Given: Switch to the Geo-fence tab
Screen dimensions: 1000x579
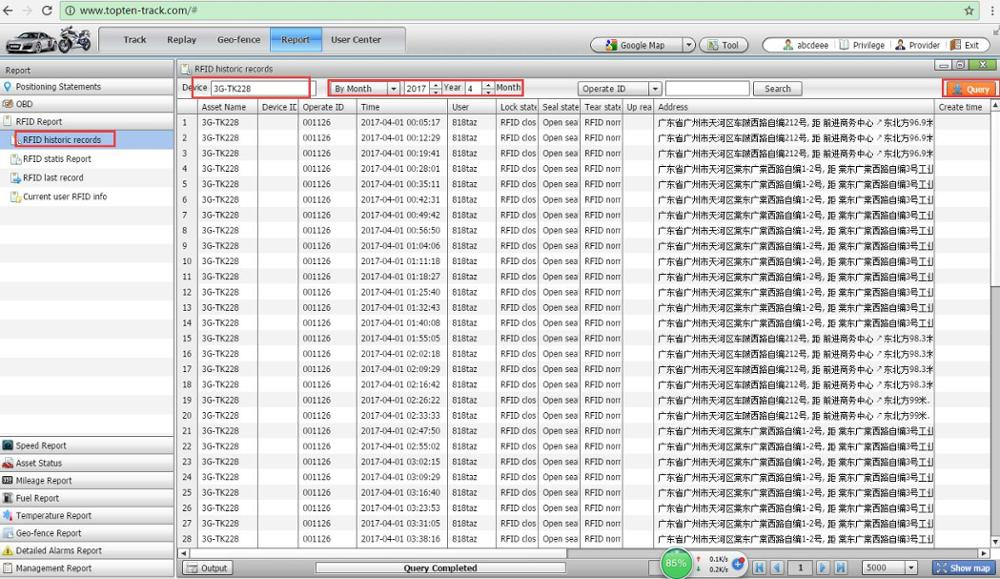Looking at the screenshot, I should [x=239, y=40].
